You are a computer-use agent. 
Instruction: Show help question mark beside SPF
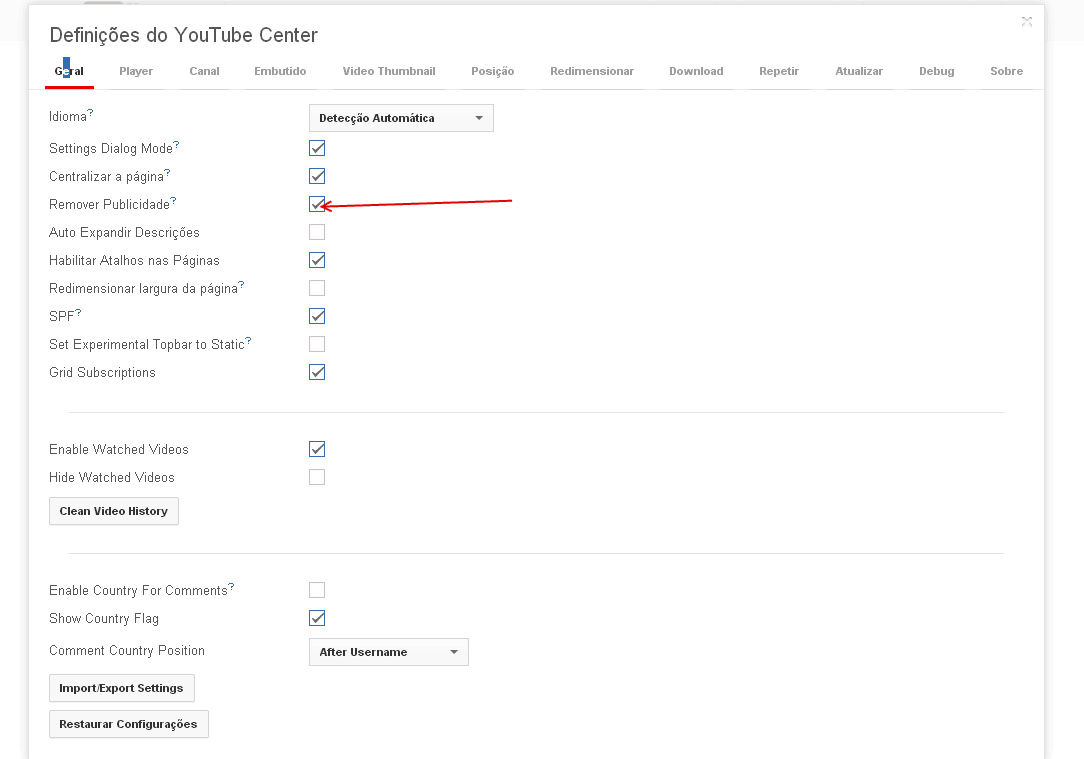click(78, 312)
